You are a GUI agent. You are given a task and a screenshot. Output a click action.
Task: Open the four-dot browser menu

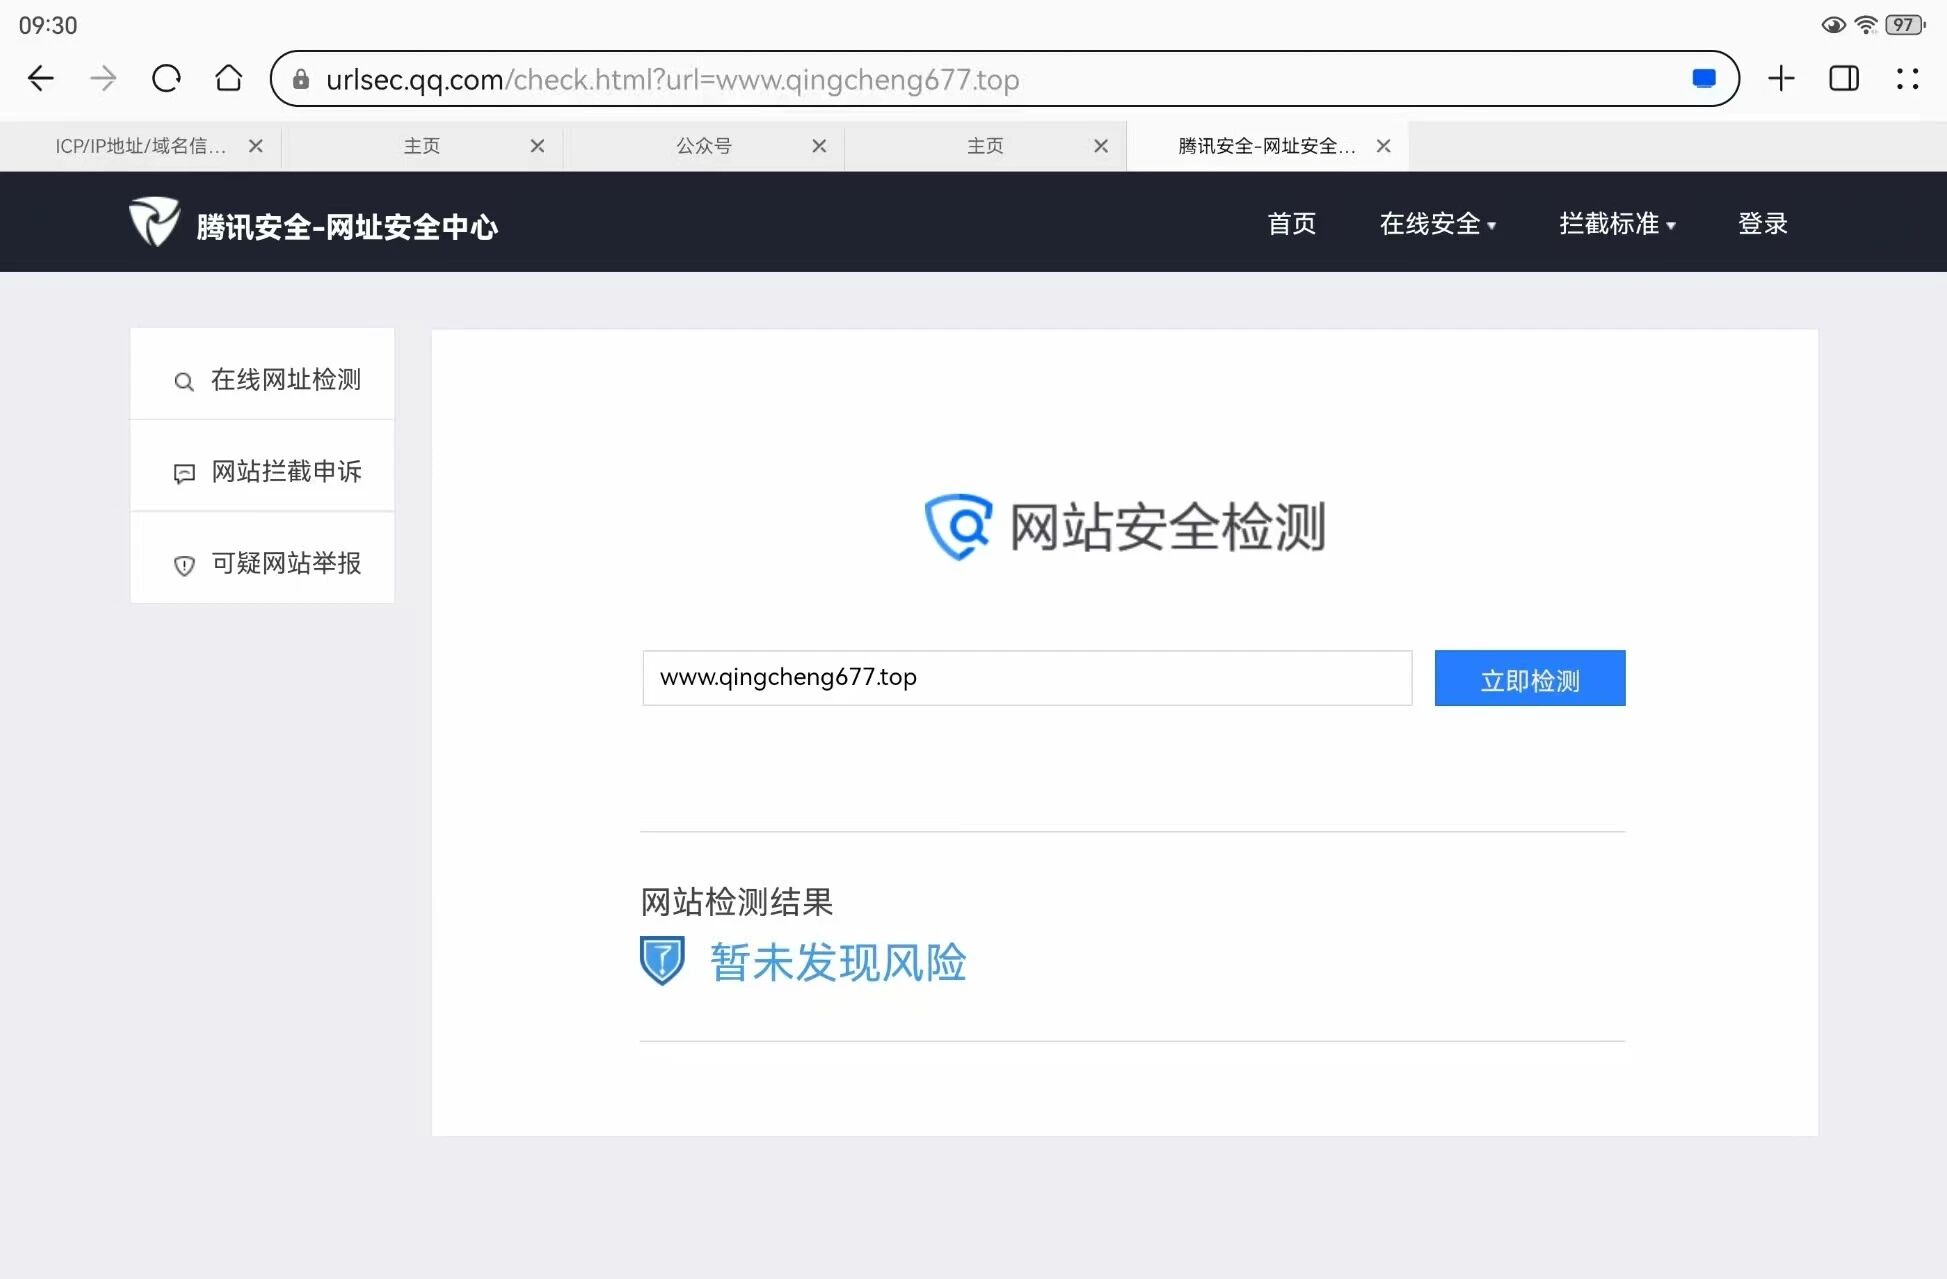point(1907,79)
